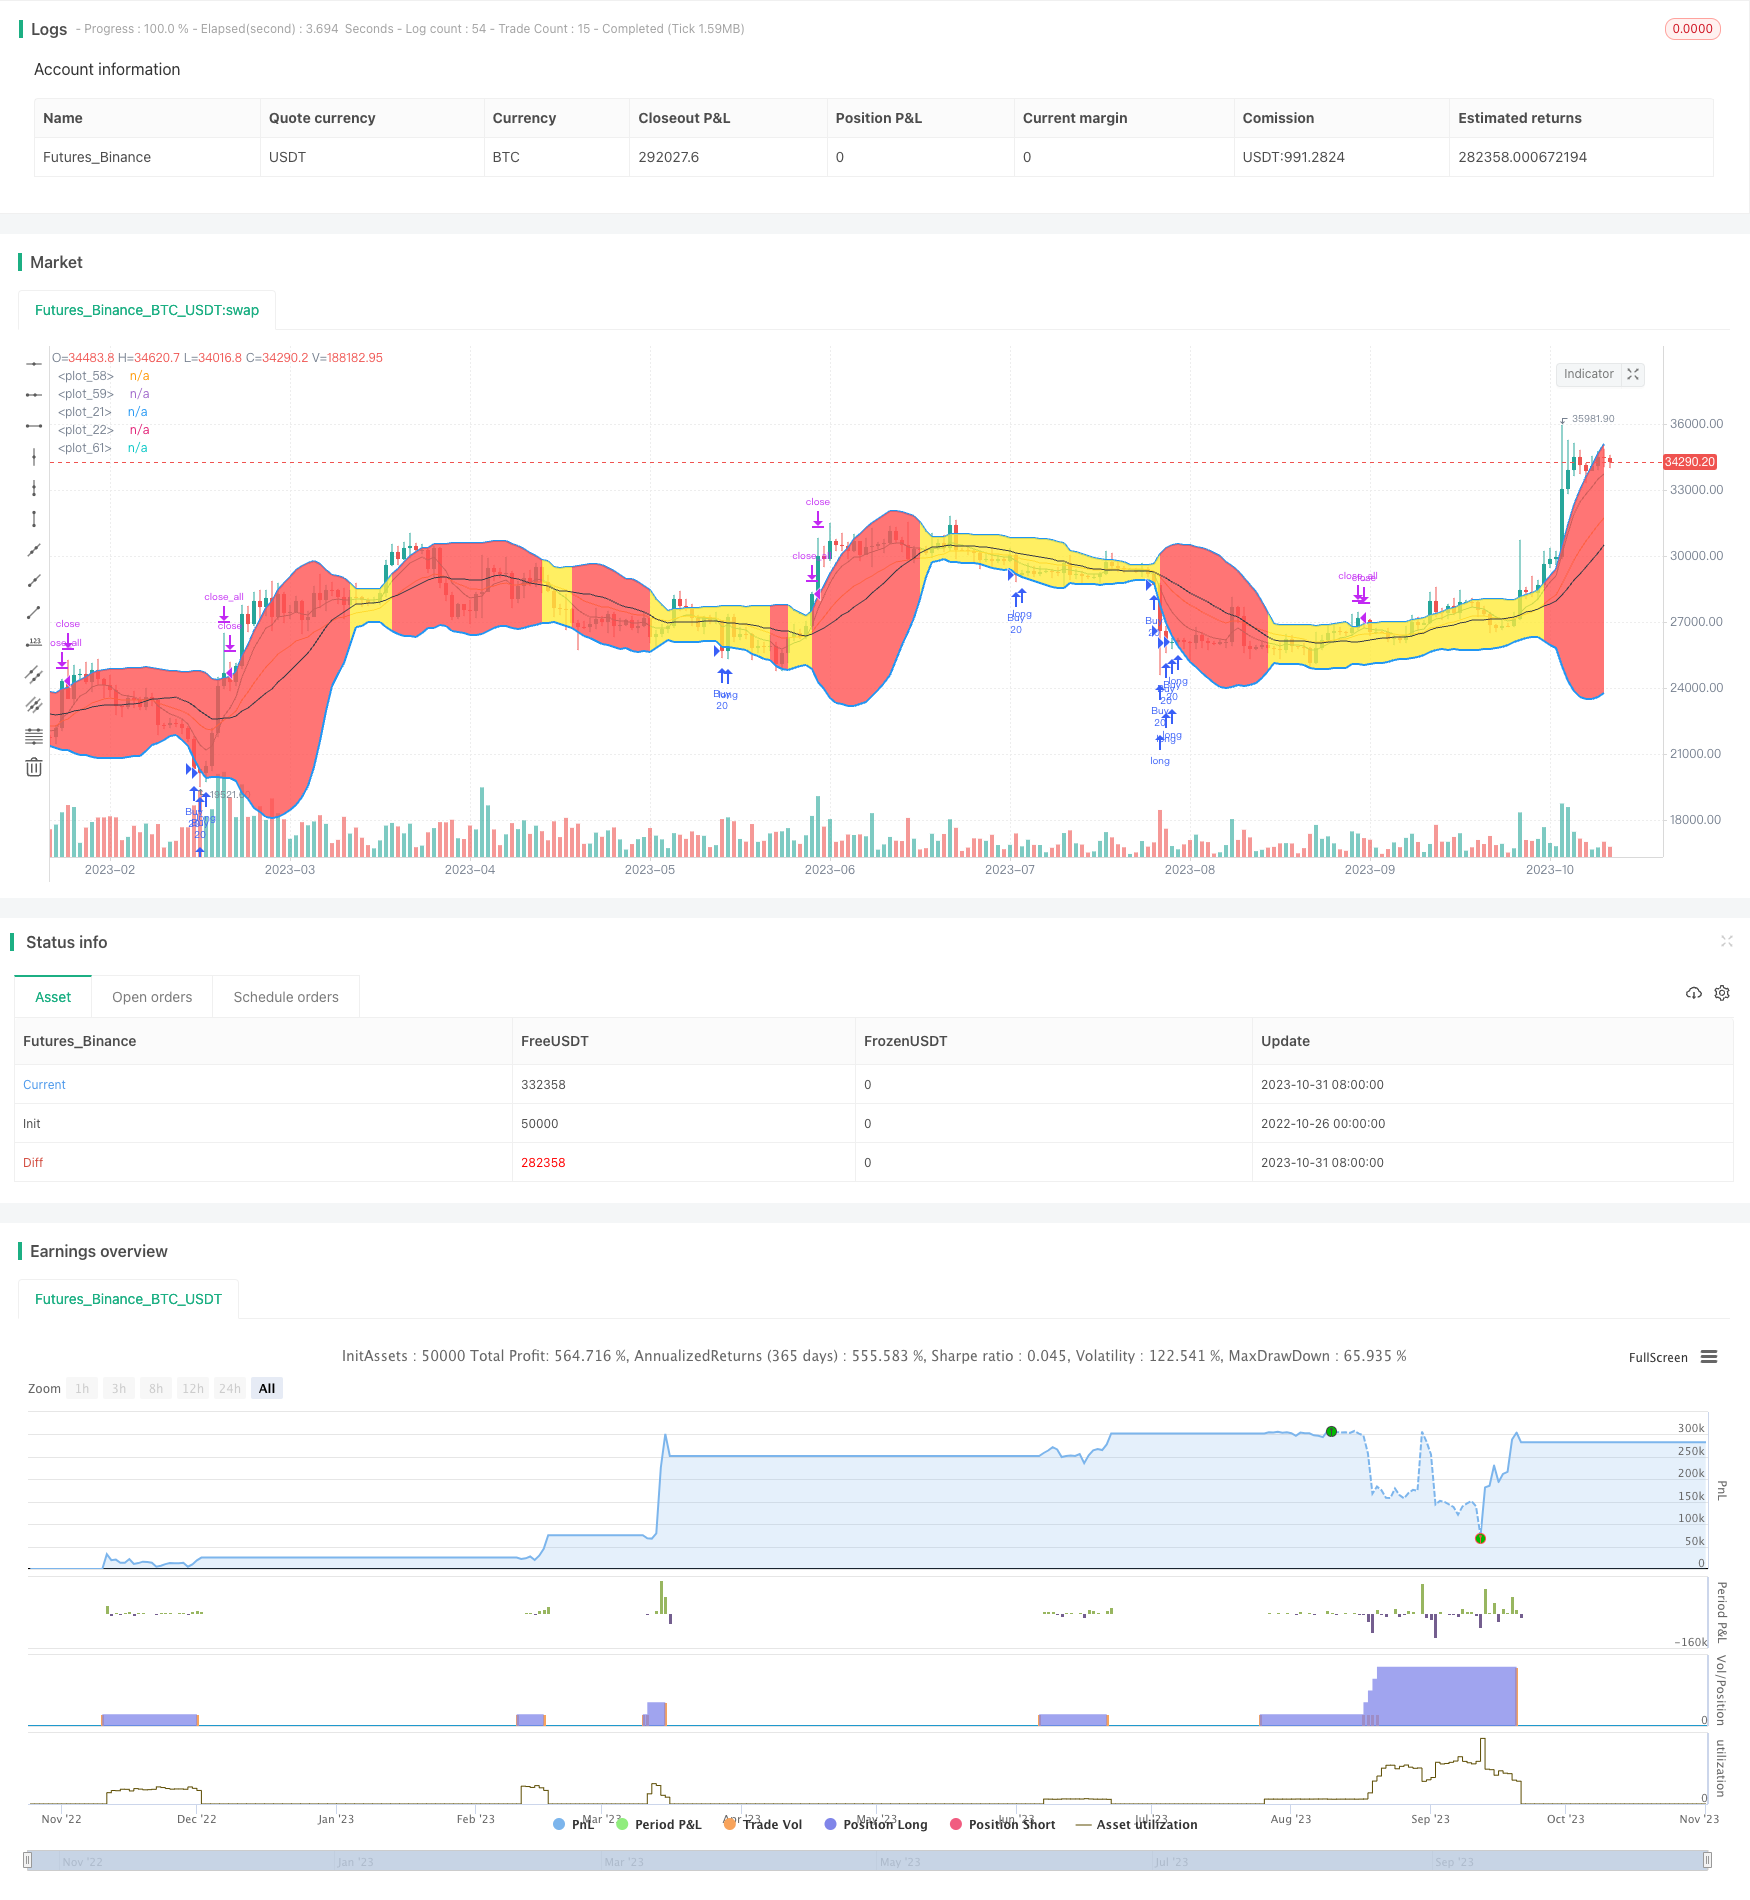The height and width of the screenshot is (1900, 1750).
Task: Select the horizontal segment drawing tool
Action: [34, 426]
